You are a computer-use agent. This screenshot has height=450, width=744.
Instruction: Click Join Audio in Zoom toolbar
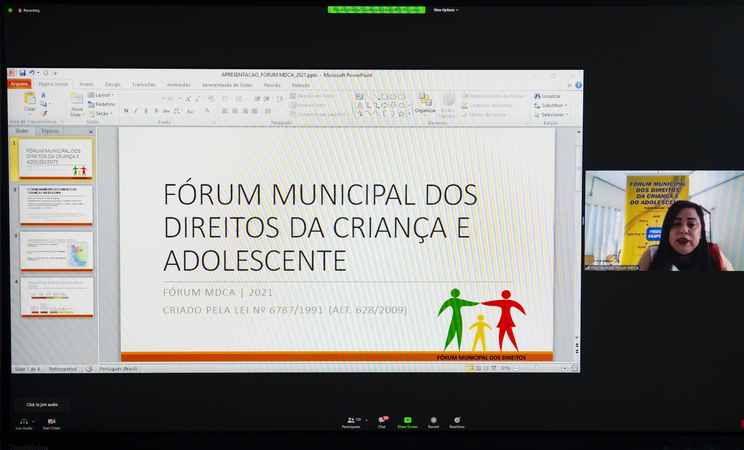click(23, 424)
